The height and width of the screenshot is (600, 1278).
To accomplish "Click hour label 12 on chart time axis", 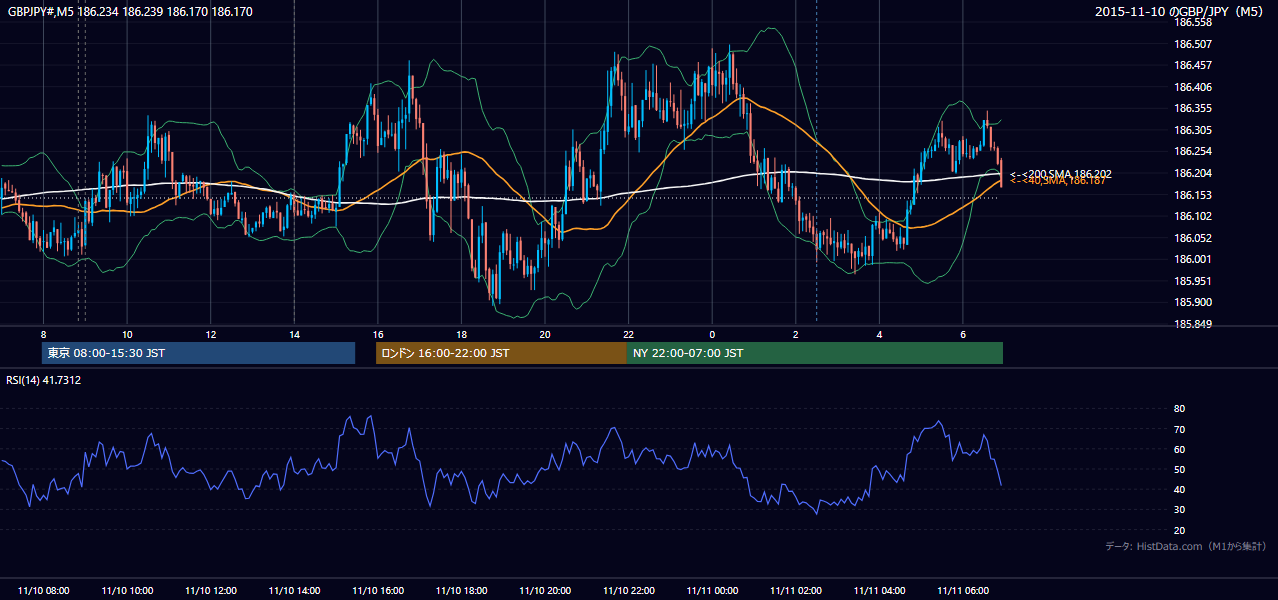I will (x=211, y=334).
